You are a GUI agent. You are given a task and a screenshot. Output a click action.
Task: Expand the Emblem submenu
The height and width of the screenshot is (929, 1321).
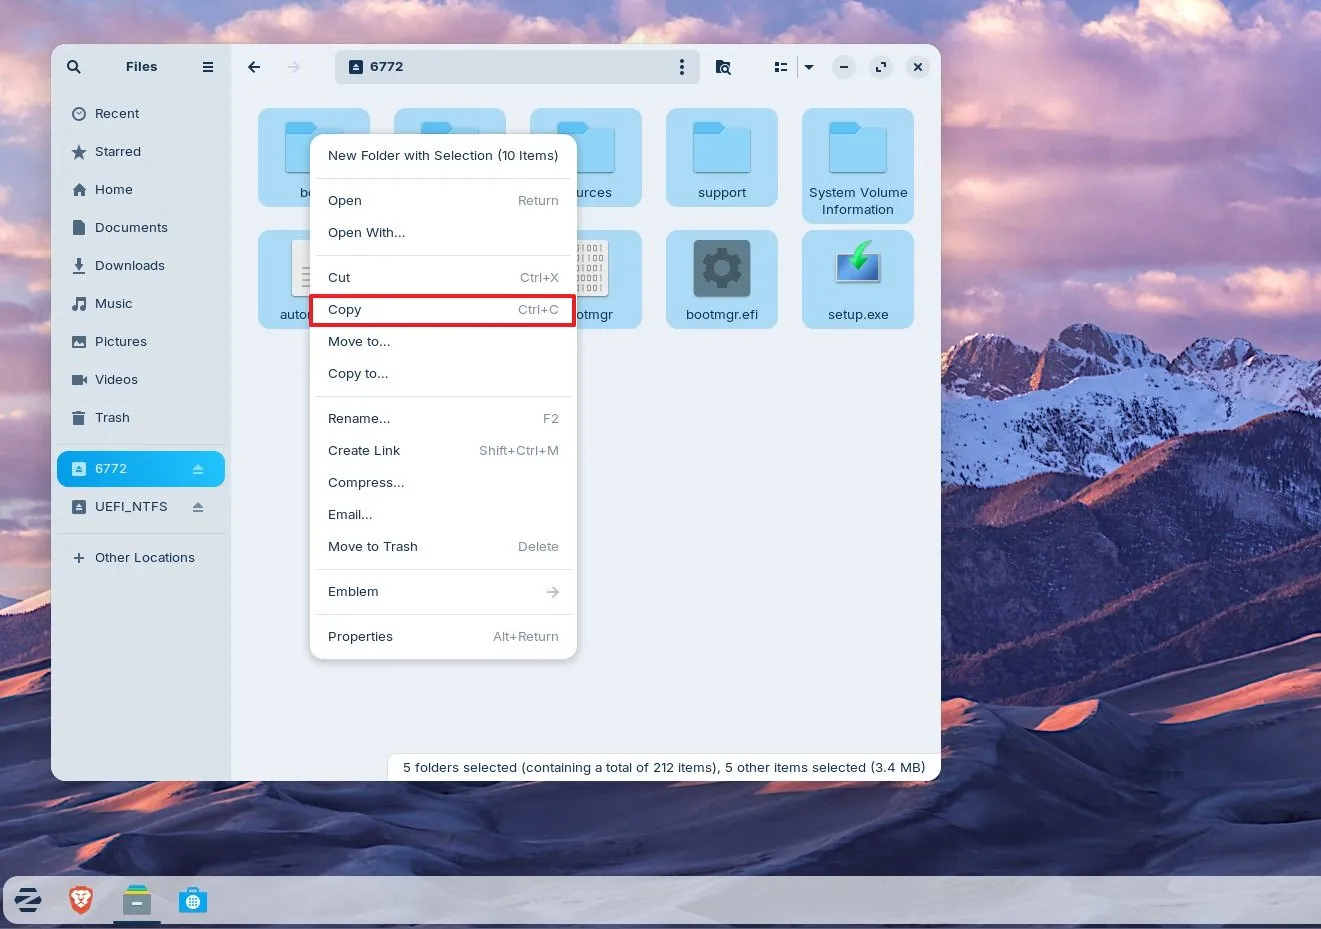pos(443,591)
